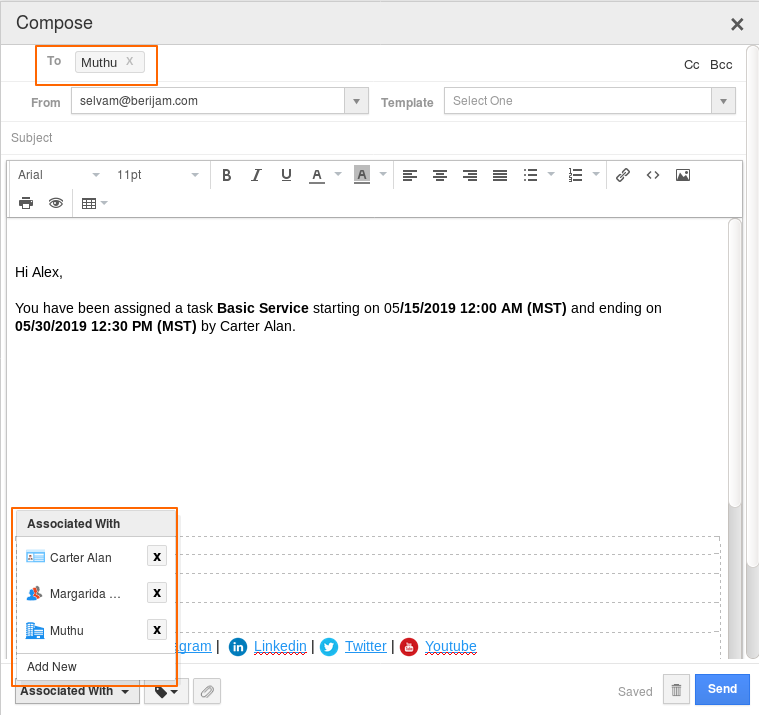Click the Bcc link
The width and height of the screenshot is (759, 715).
coord(721,65)
